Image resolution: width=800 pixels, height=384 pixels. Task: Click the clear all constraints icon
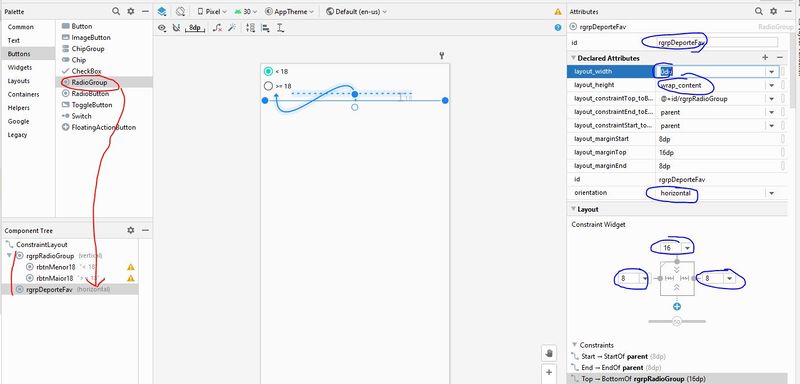pyautogui.click(x=217, y=28)
